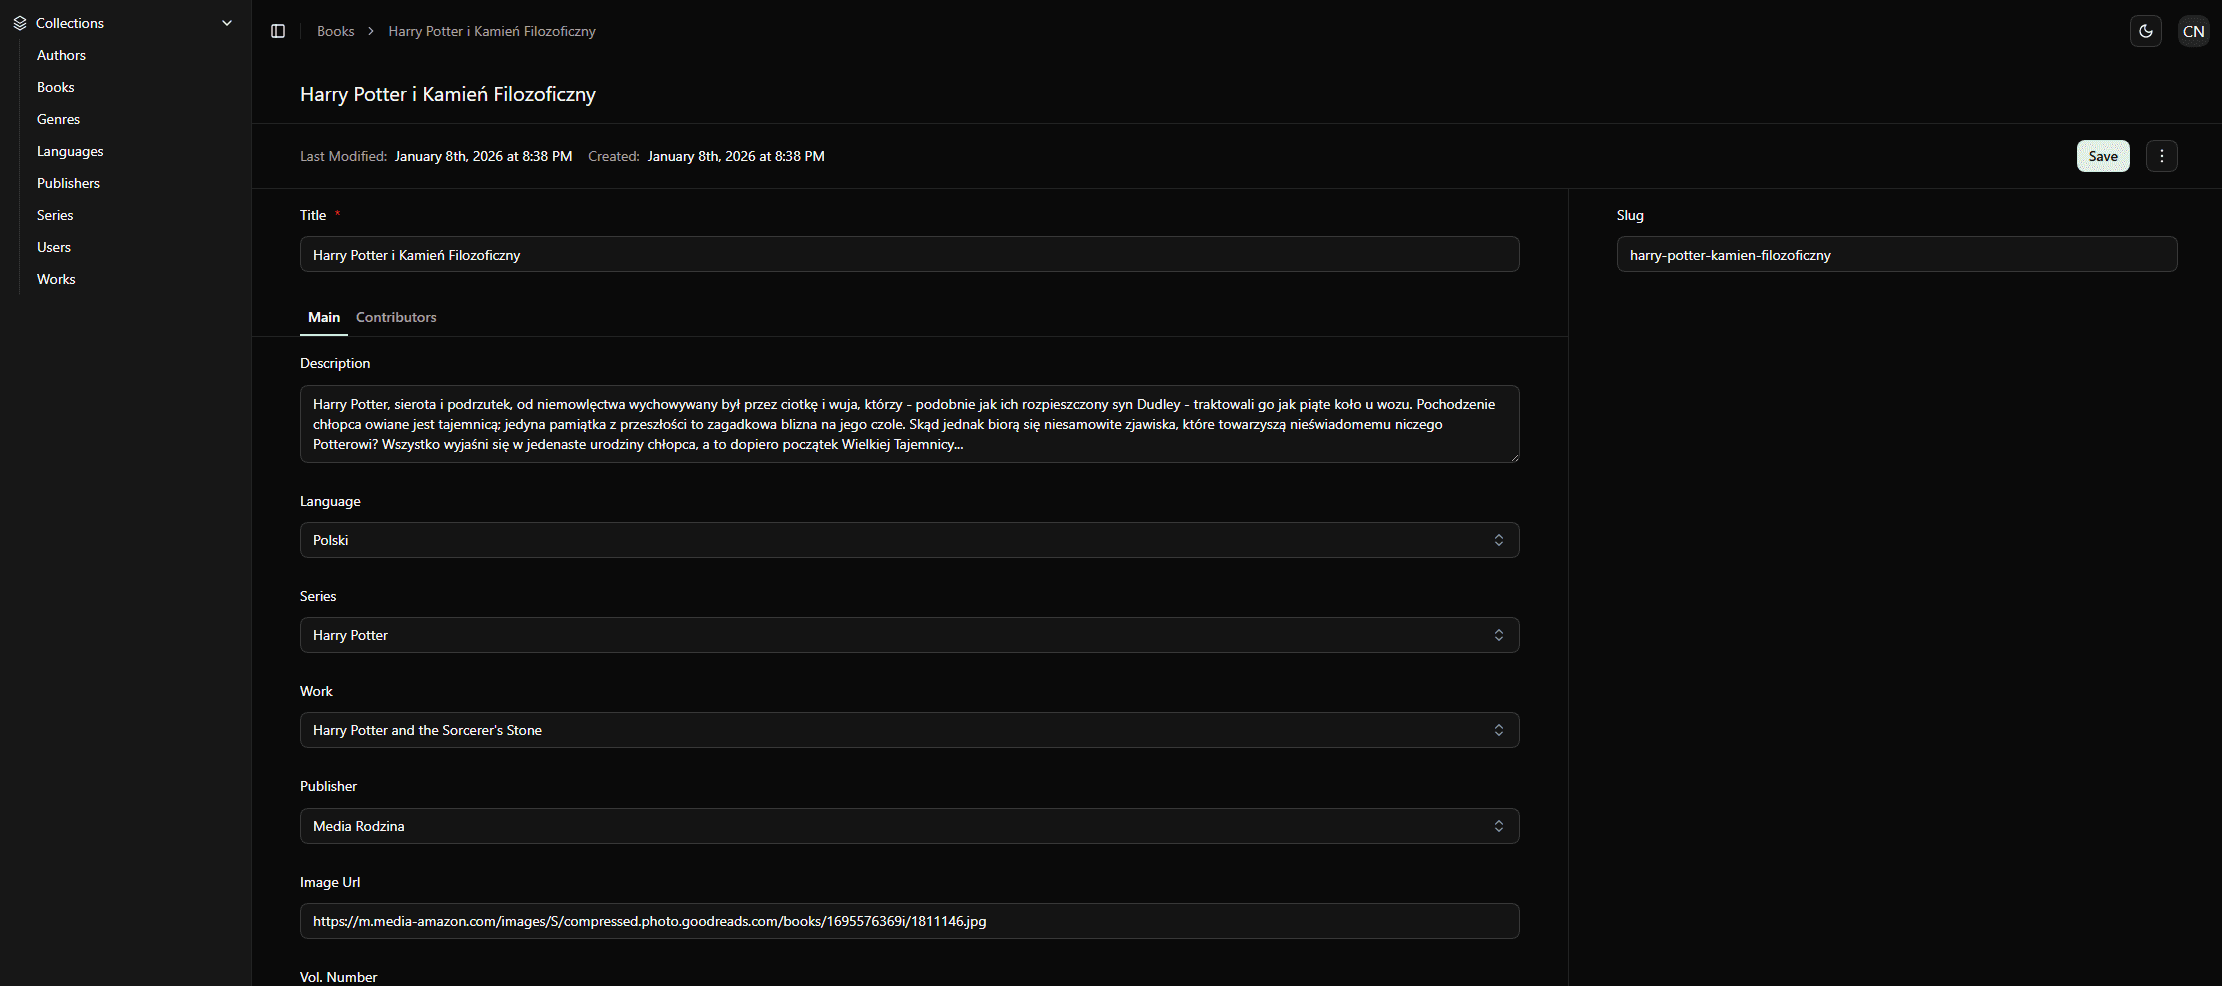Screen dimensions: 2222x986
Task: Go to Books in the breadcrumb
Action: coord(335,31)
